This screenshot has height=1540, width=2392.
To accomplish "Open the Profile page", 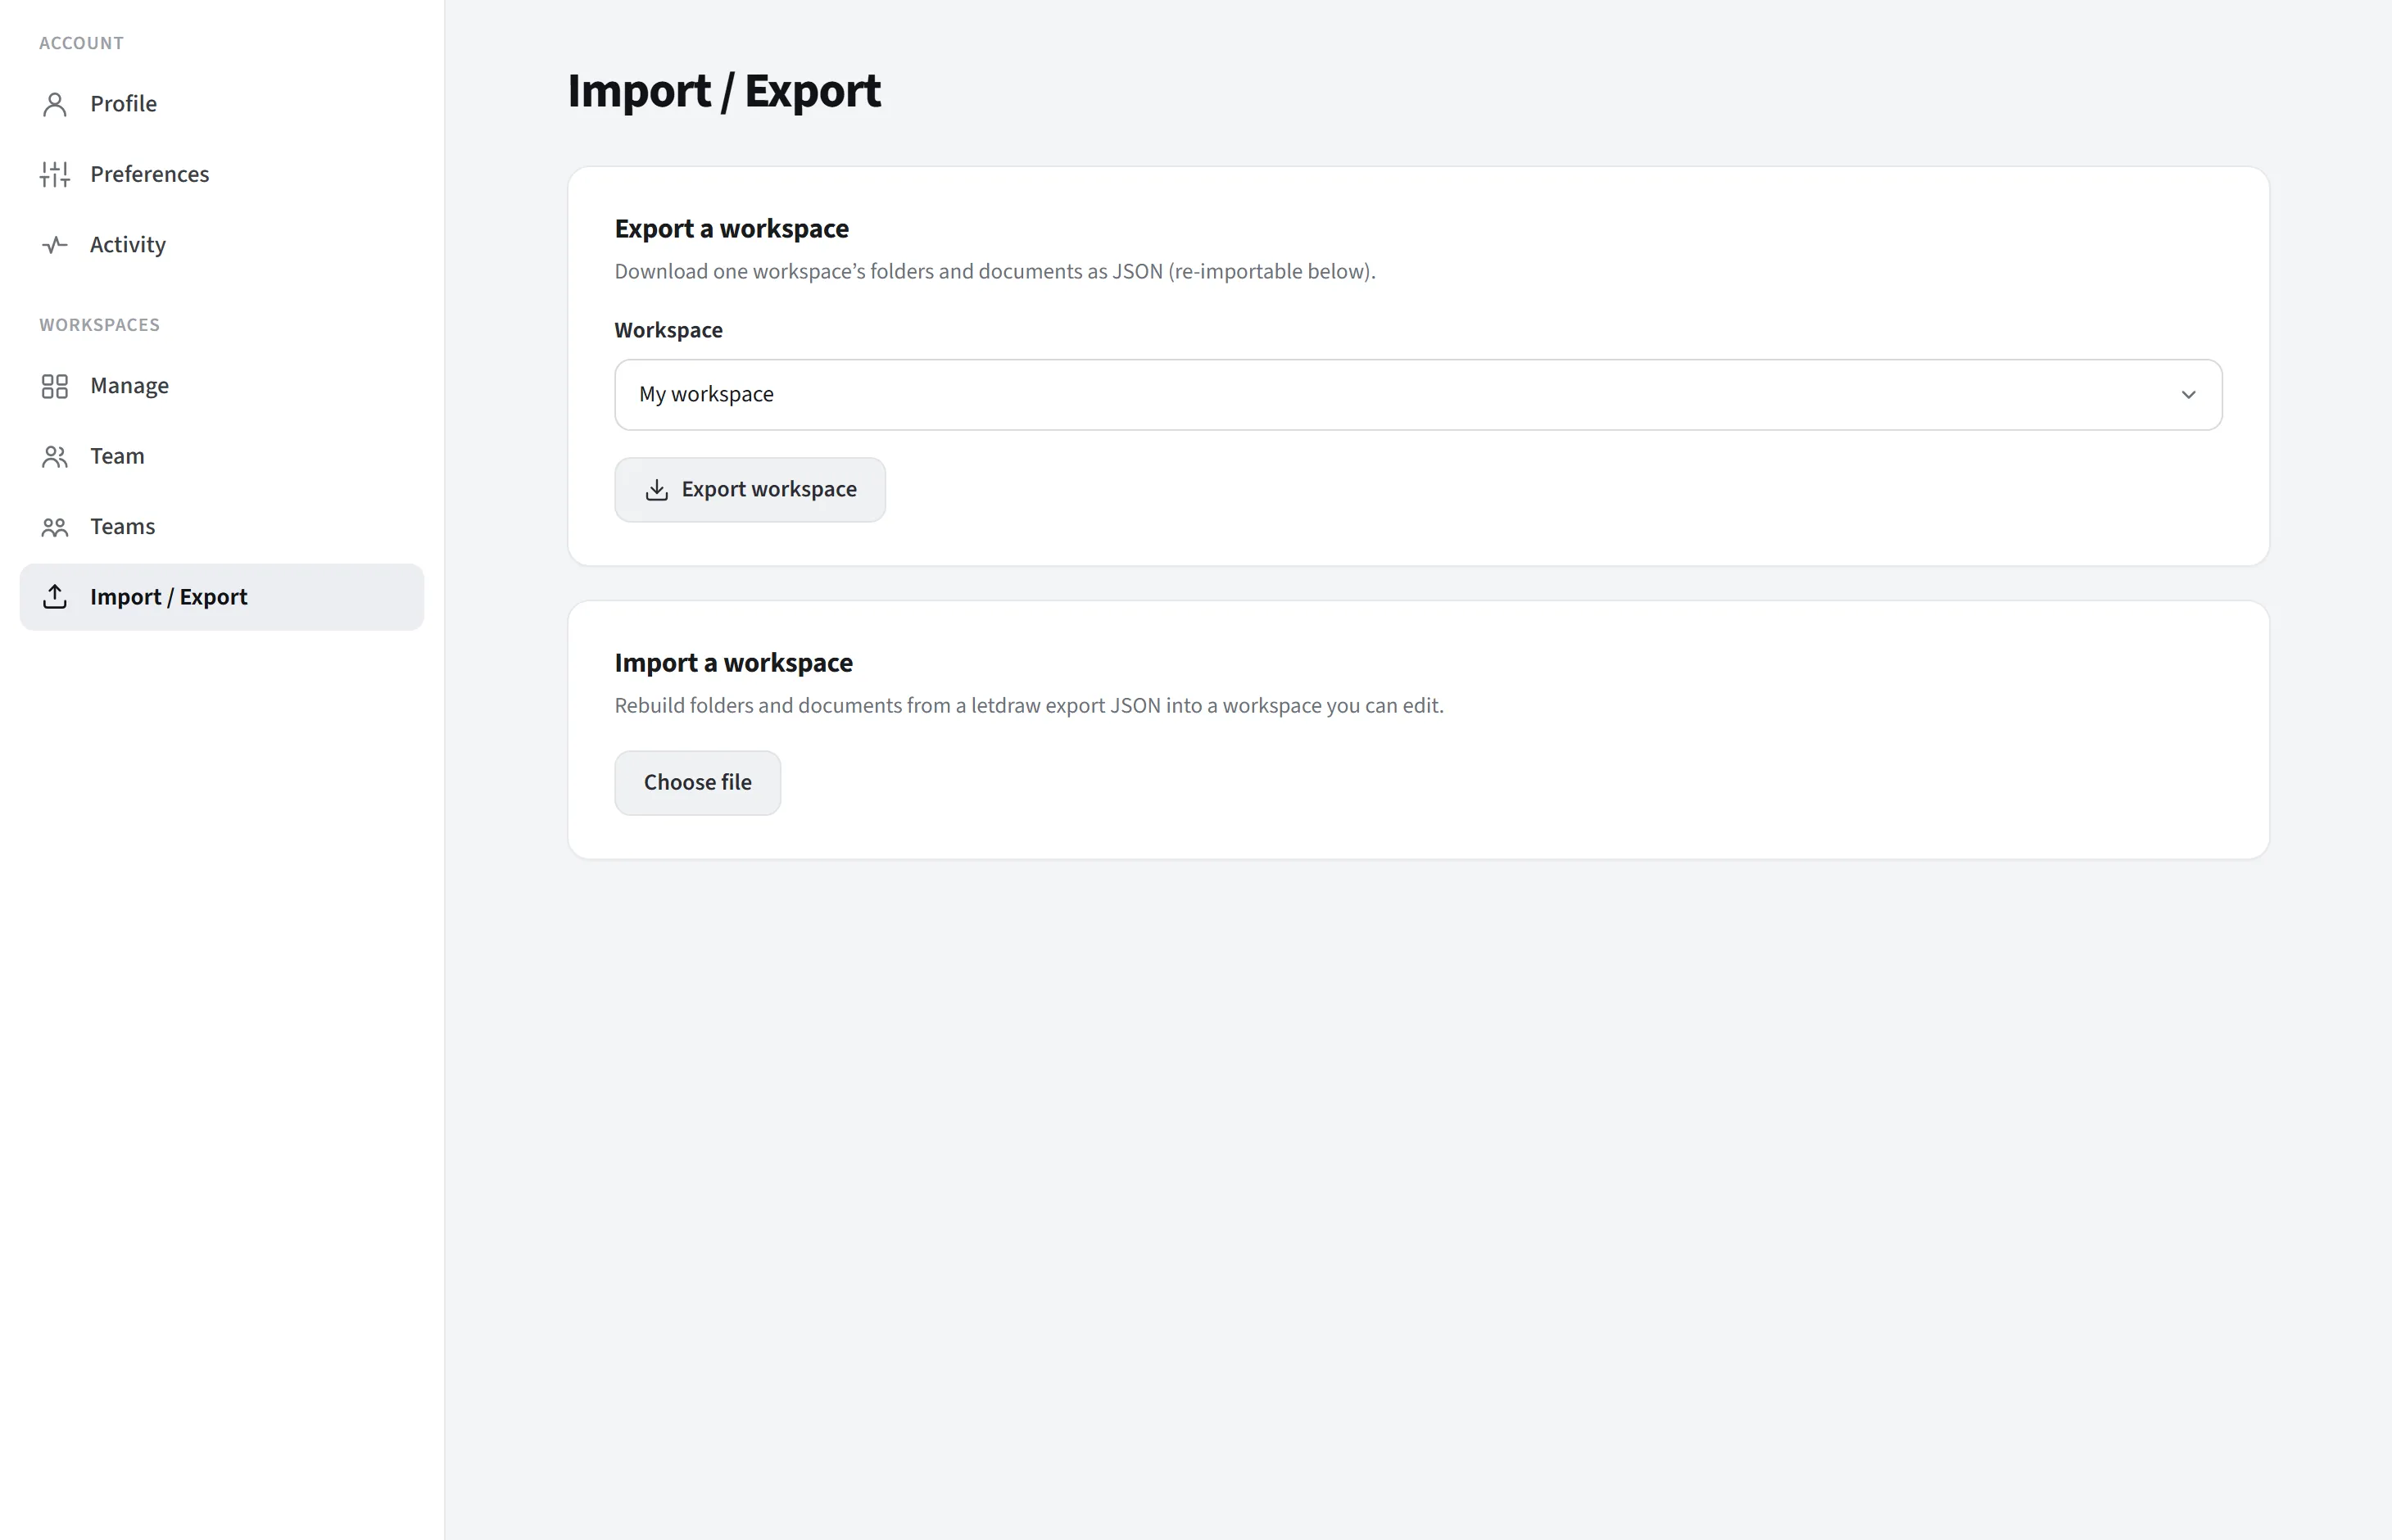I will (x=222, y=104).
